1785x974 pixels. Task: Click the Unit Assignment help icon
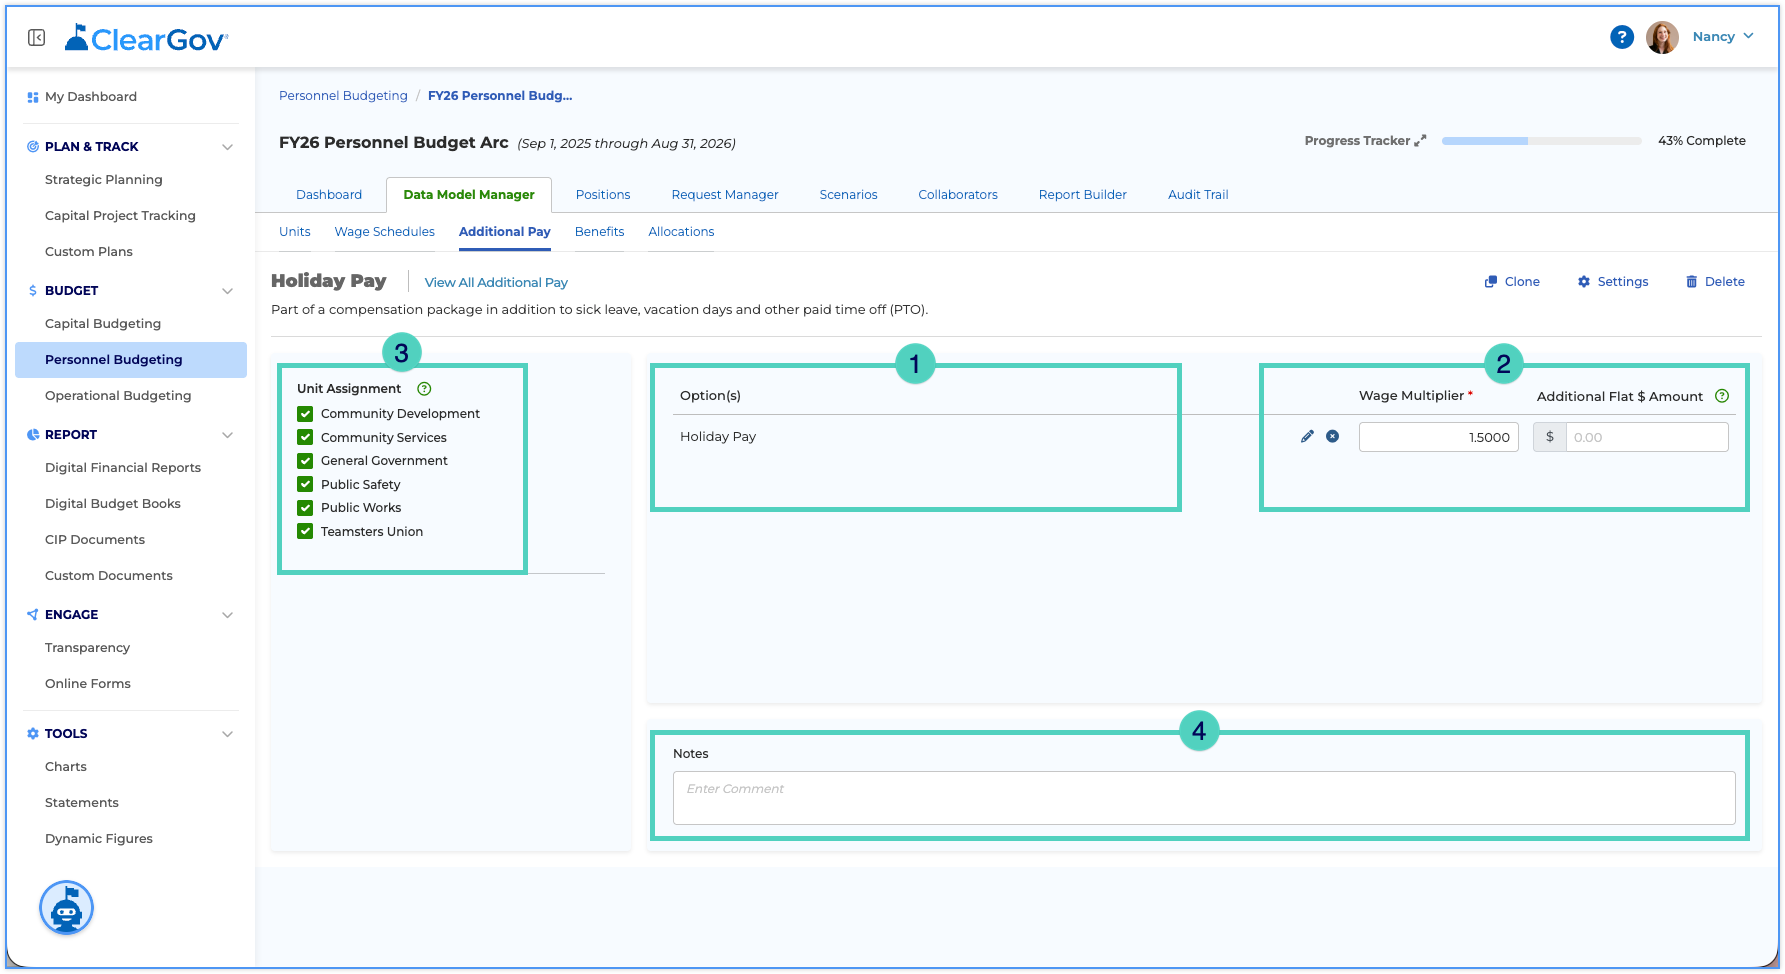(424, 389)
